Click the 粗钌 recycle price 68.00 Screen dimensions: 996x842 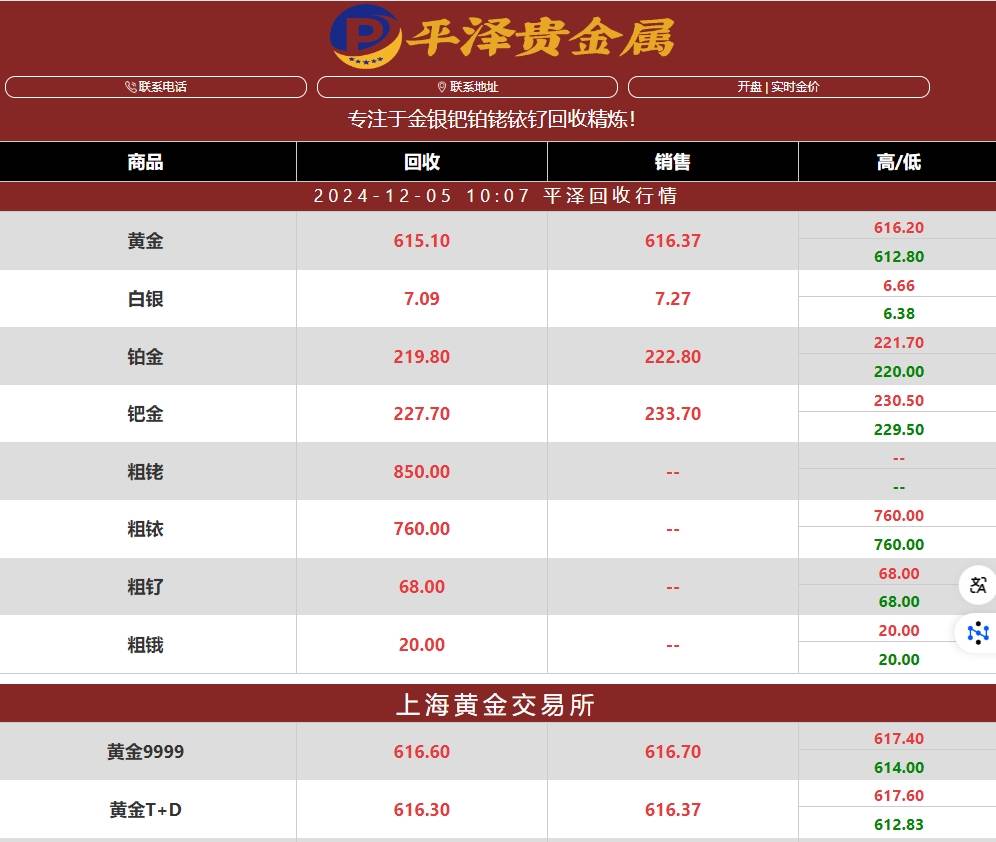point(422,586)
